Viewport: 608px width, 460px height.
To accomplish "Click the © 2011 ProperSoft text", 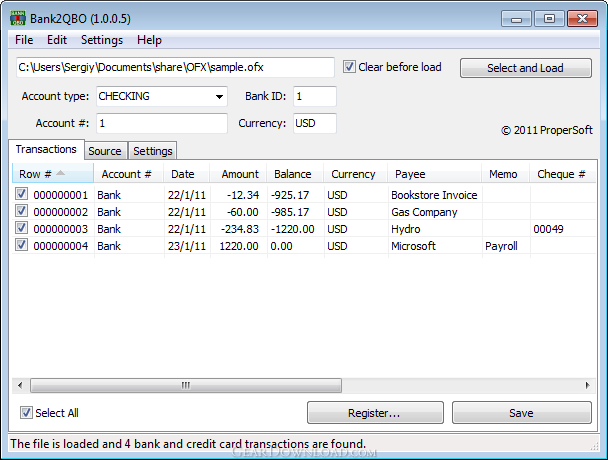I will tap(547, 130).
